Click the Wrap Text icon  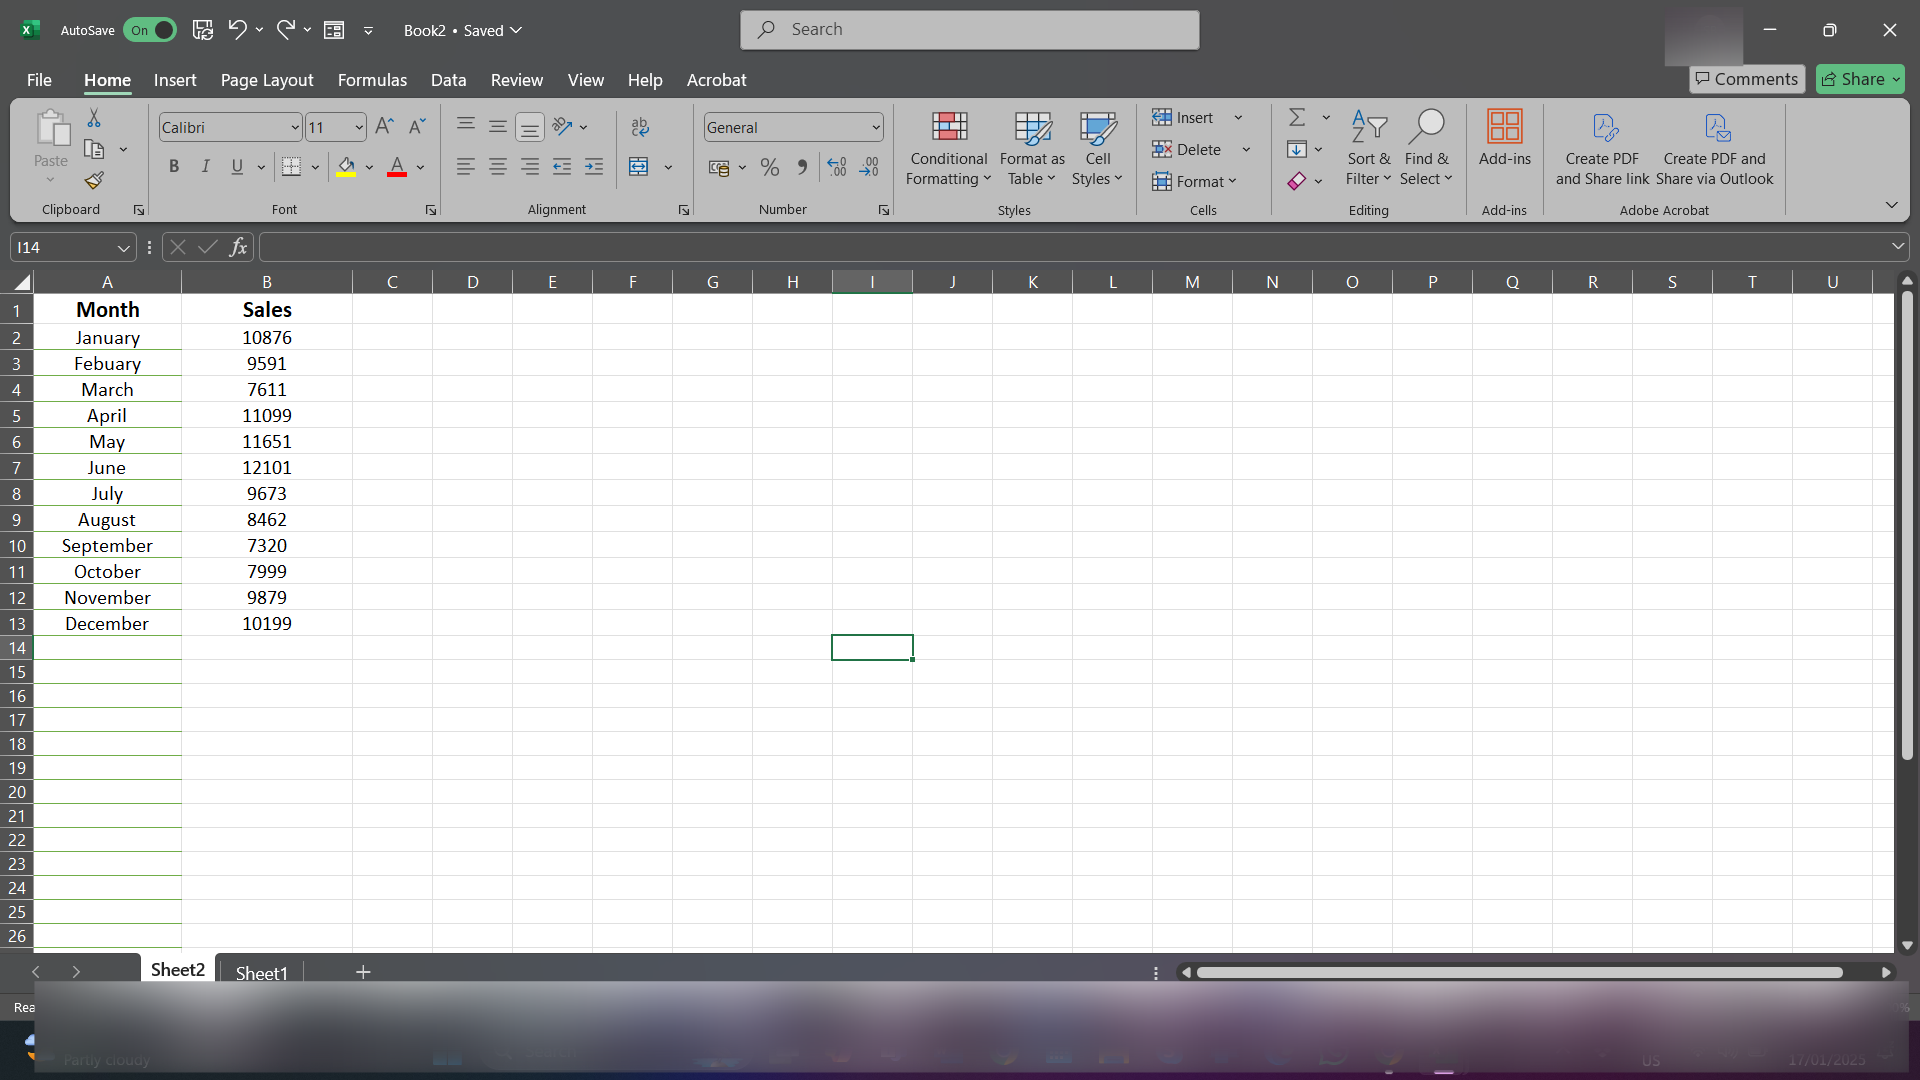coord(640,127)
